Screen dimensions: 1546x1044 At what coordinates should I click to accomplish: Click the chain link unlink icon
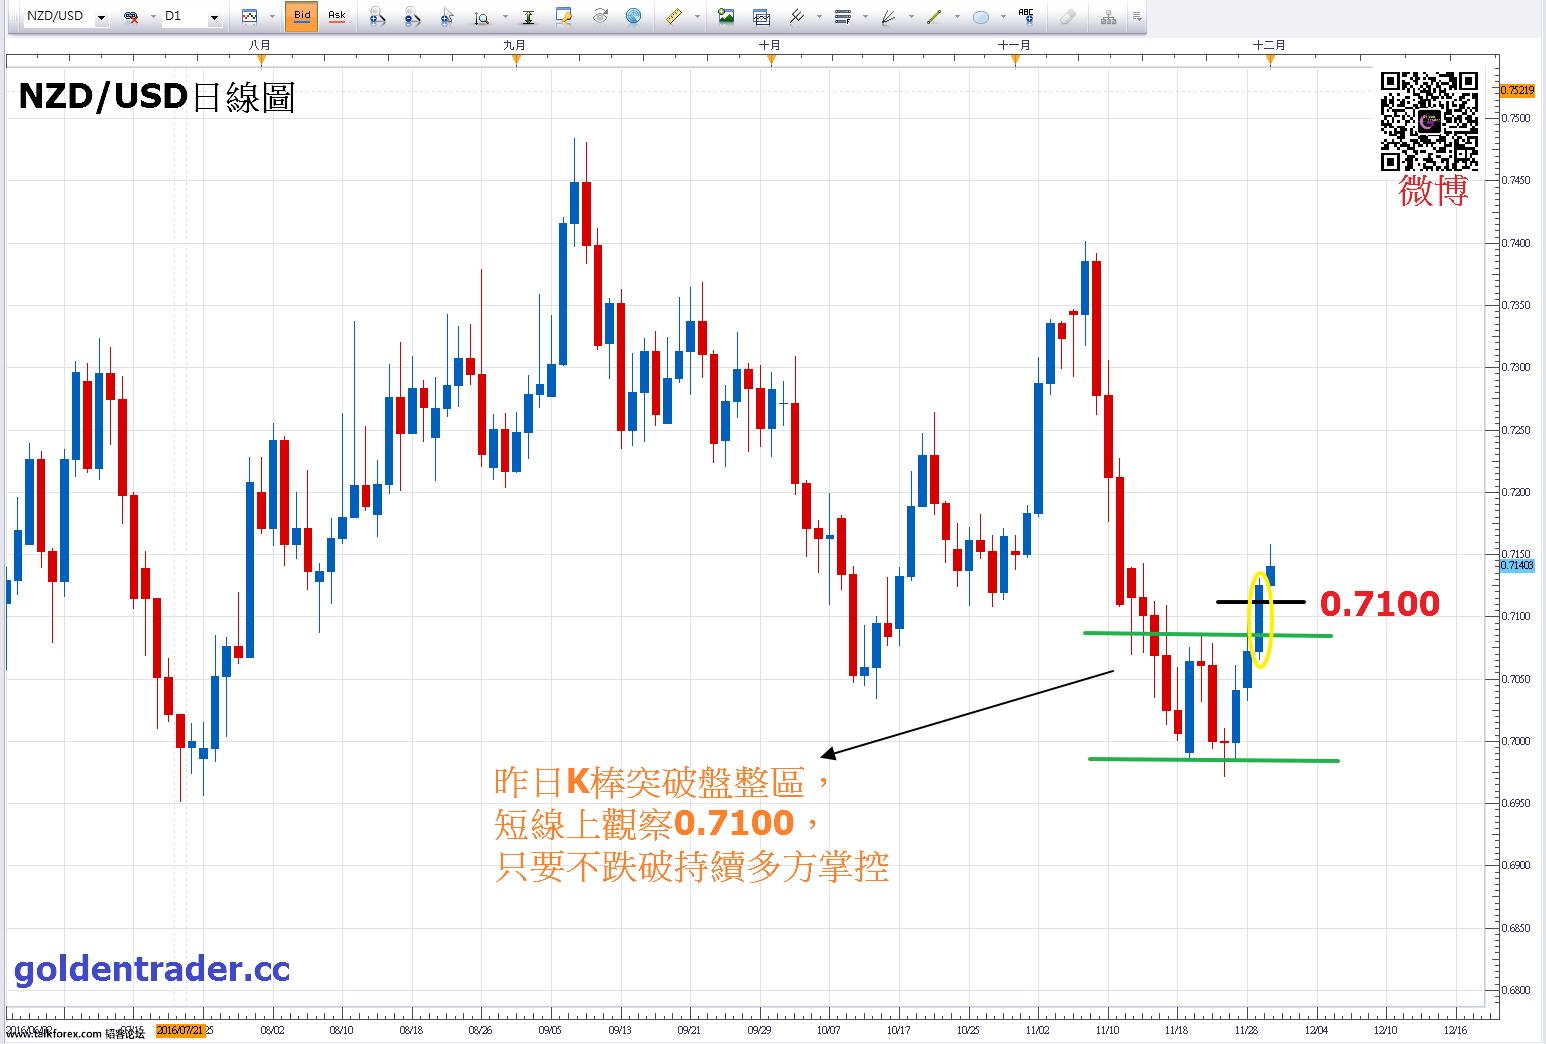coord(131,17)
